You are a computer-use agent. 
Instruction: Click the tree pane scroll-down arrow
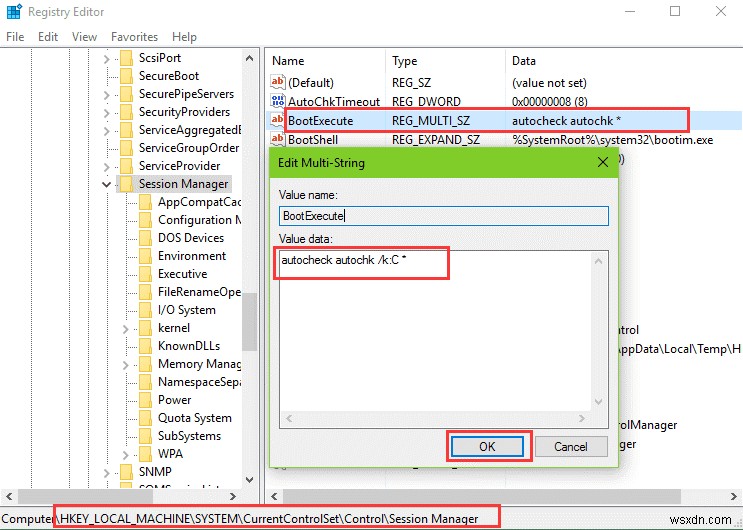(249, 479)
